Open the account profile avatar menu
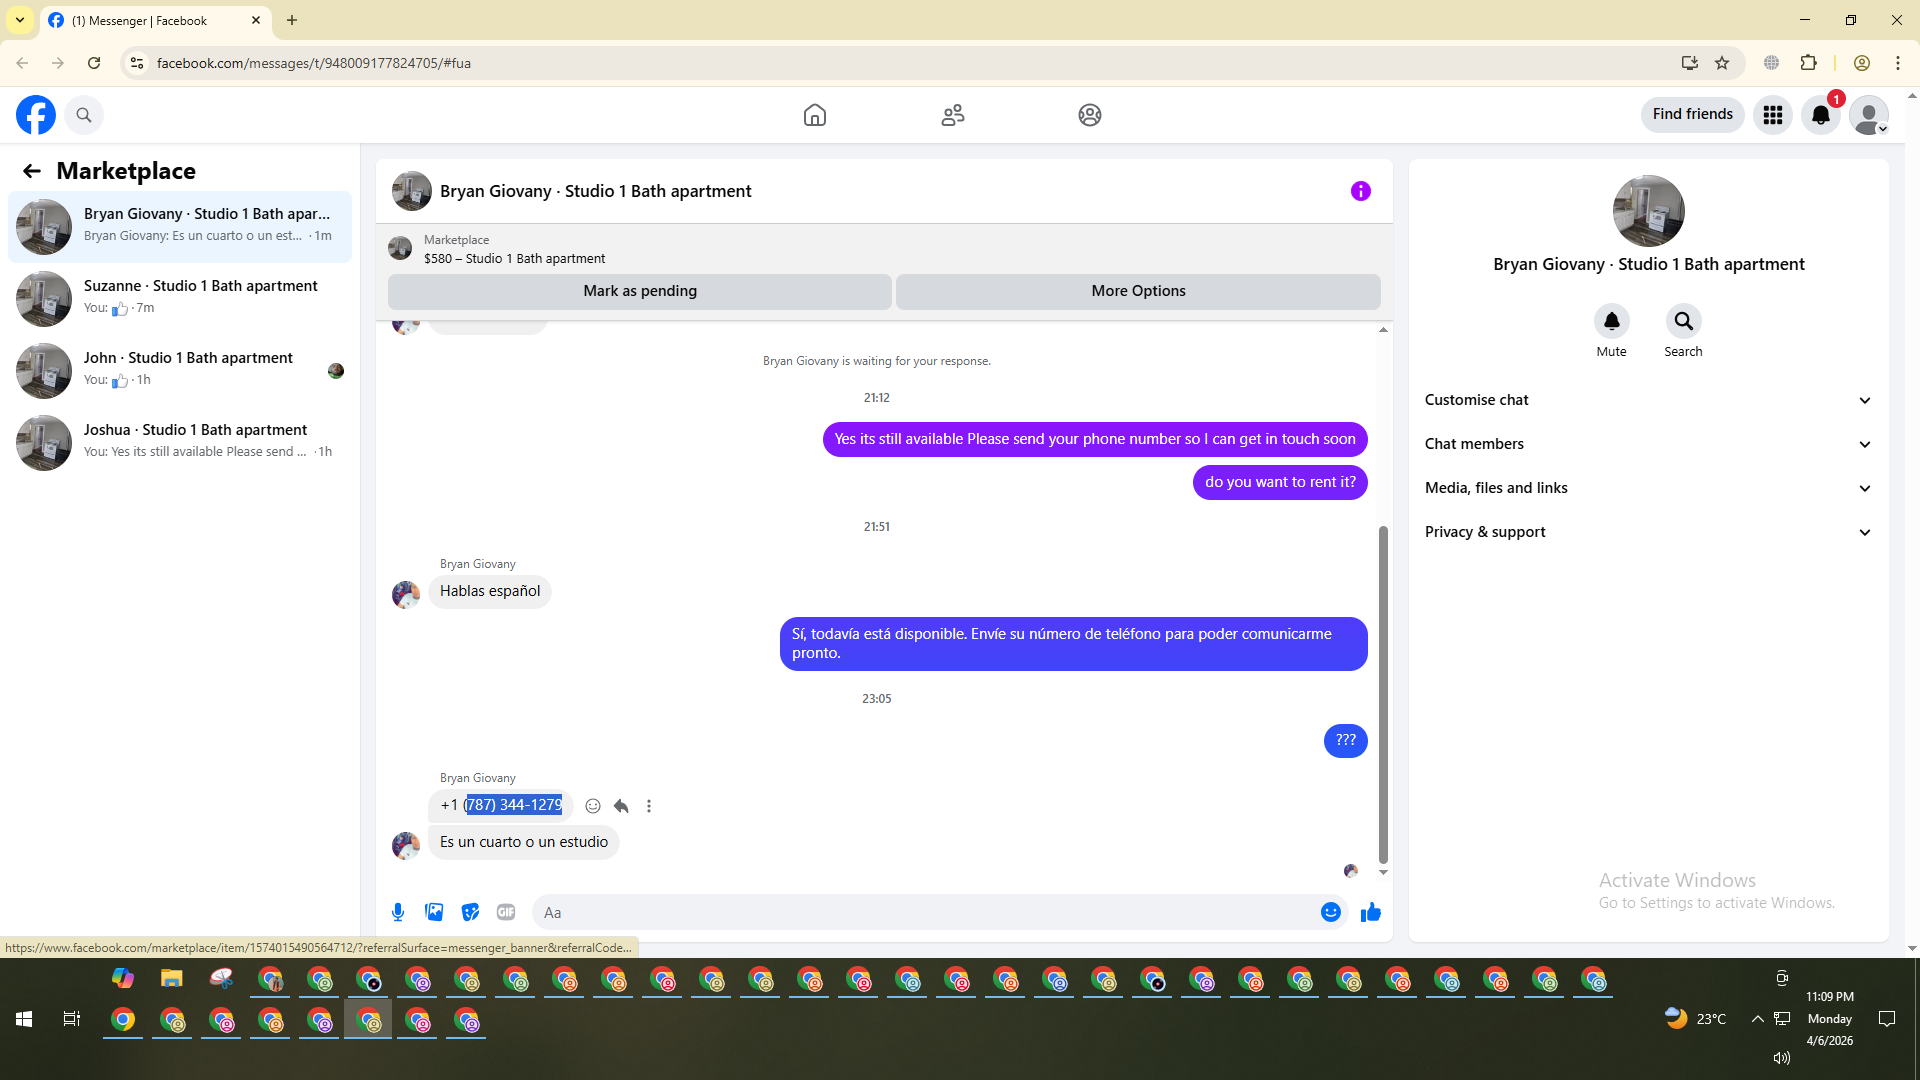This screenshot has width=1920, height=1080. click(x=1869, y=115)
